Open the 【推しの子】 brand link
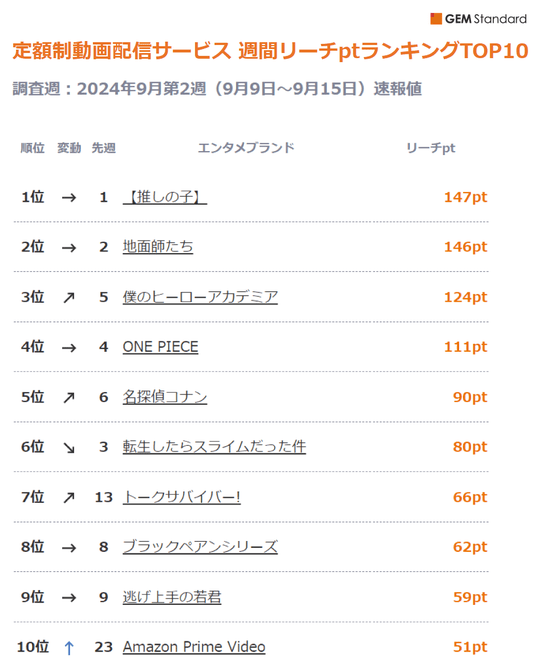 [165, 197]
